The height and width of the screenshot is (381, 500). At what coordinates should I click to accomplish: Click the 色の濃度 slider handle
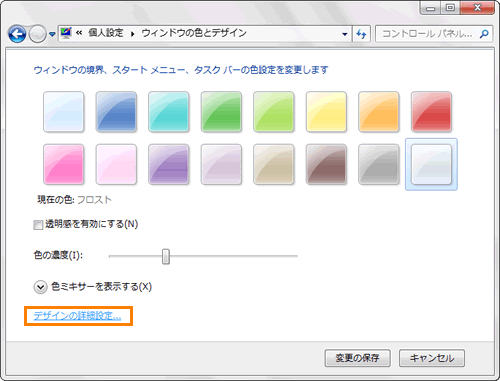click(x=166, y=256)
